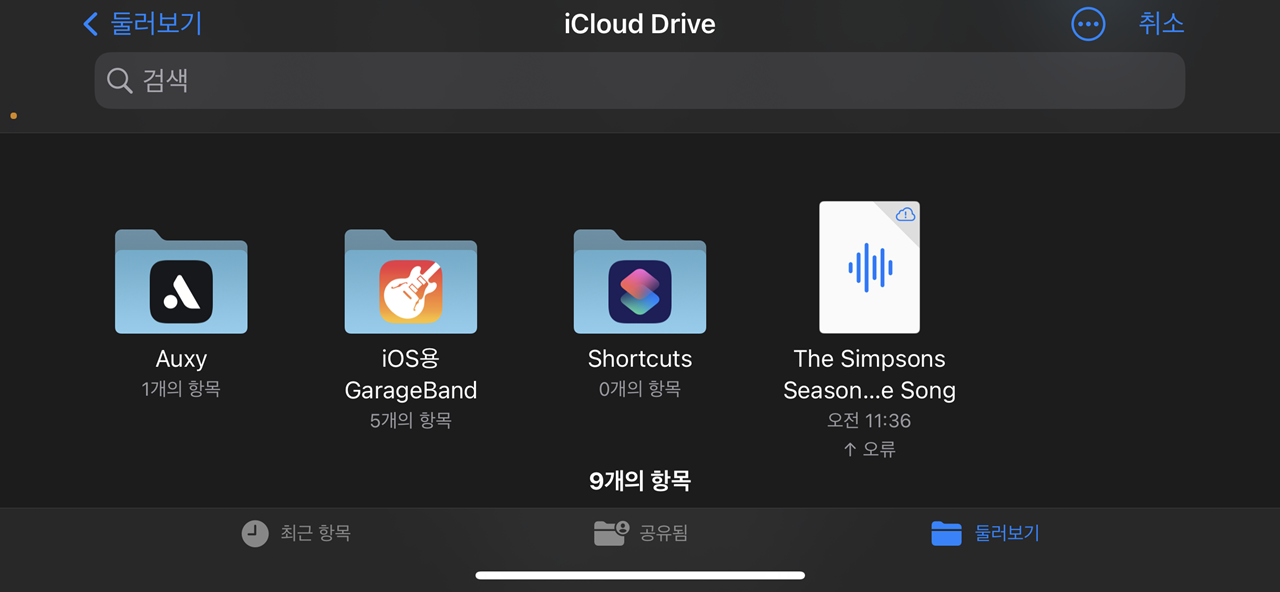Open the Shortcuts folder
Viewport: 1280px width, 592px height.
(x=640, y=281)
